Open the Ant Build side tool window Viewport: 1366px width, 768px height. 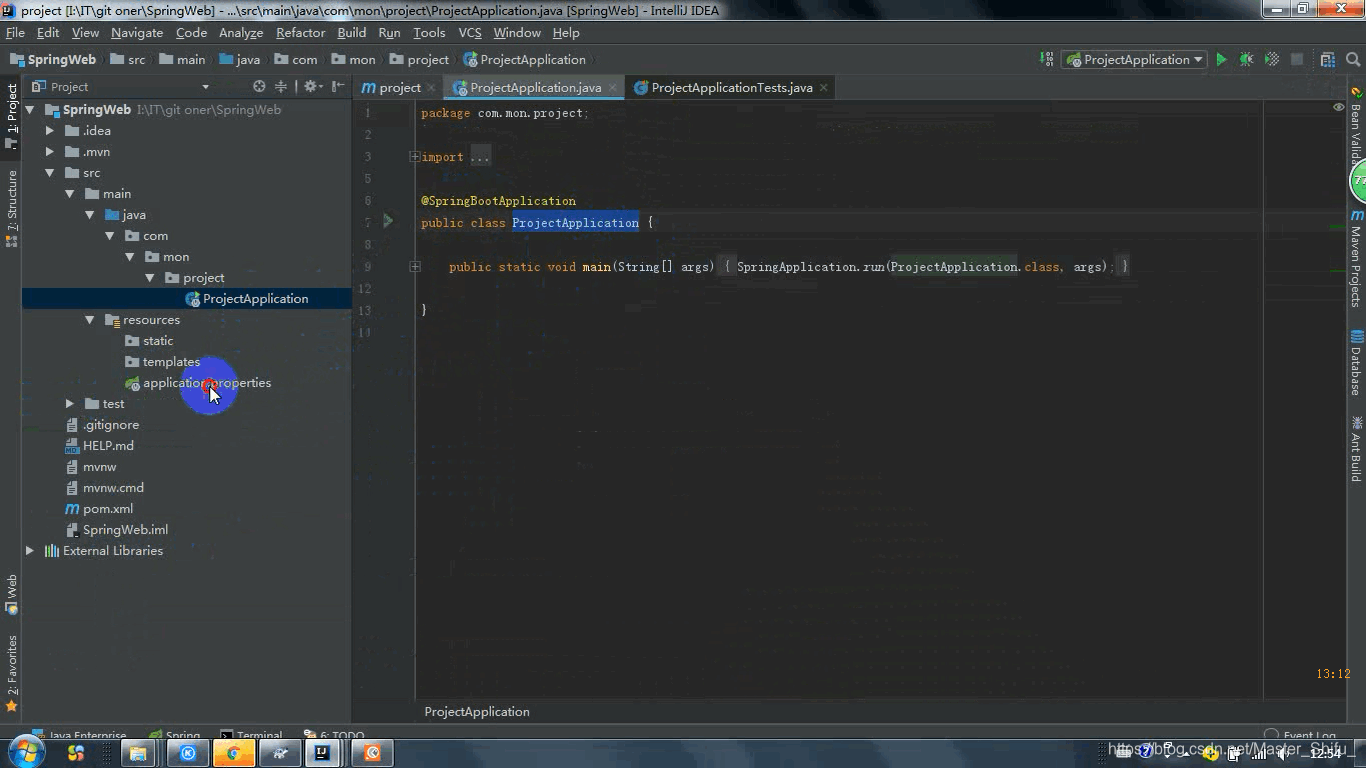(1357, 448)
